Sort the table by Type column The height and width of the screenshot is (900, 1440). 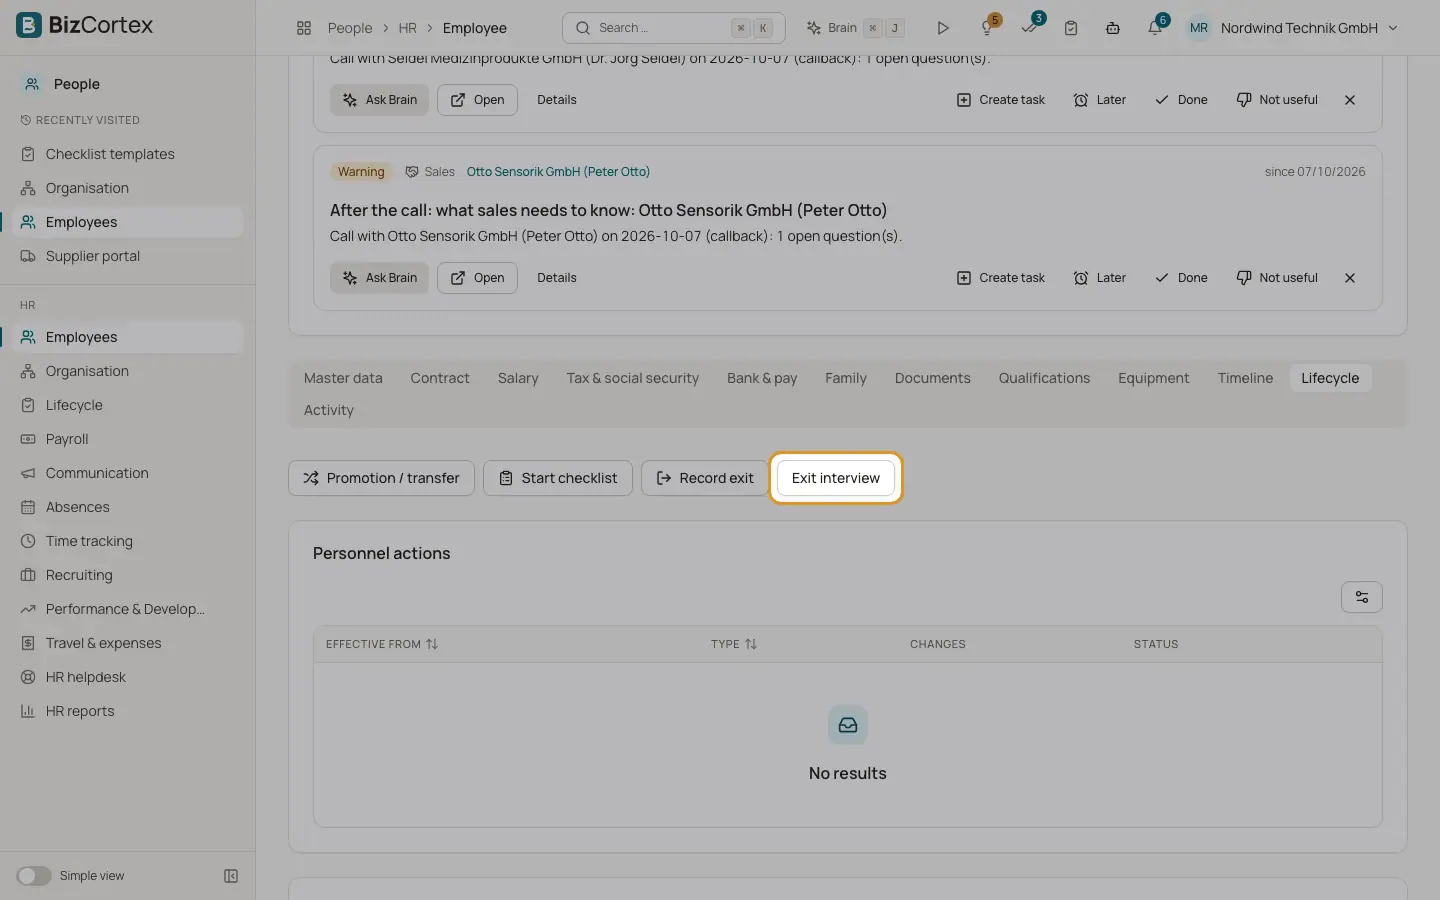pyautogui.click(x=734, y=644)
